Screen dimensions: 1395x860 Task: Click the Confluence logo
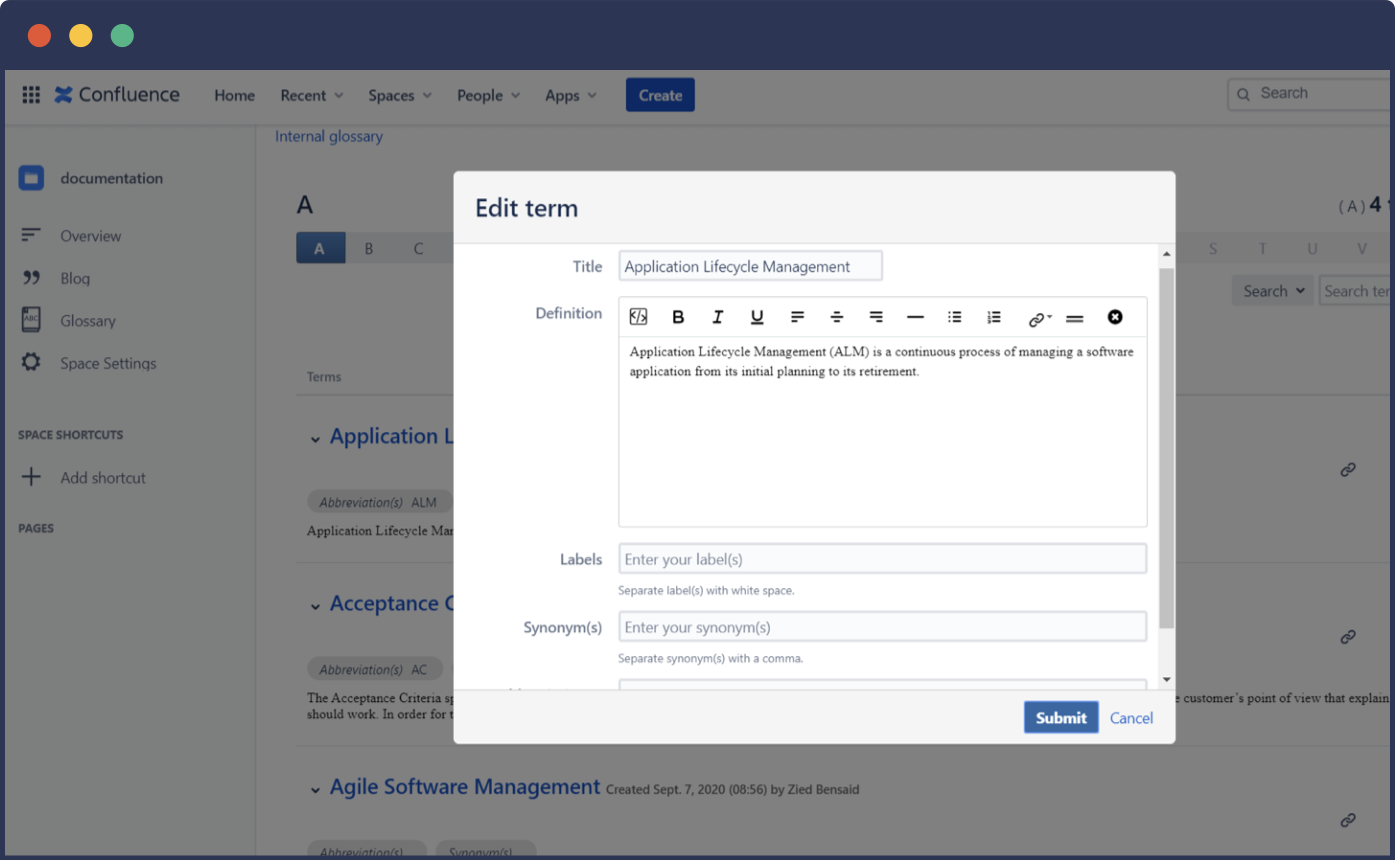117,95
